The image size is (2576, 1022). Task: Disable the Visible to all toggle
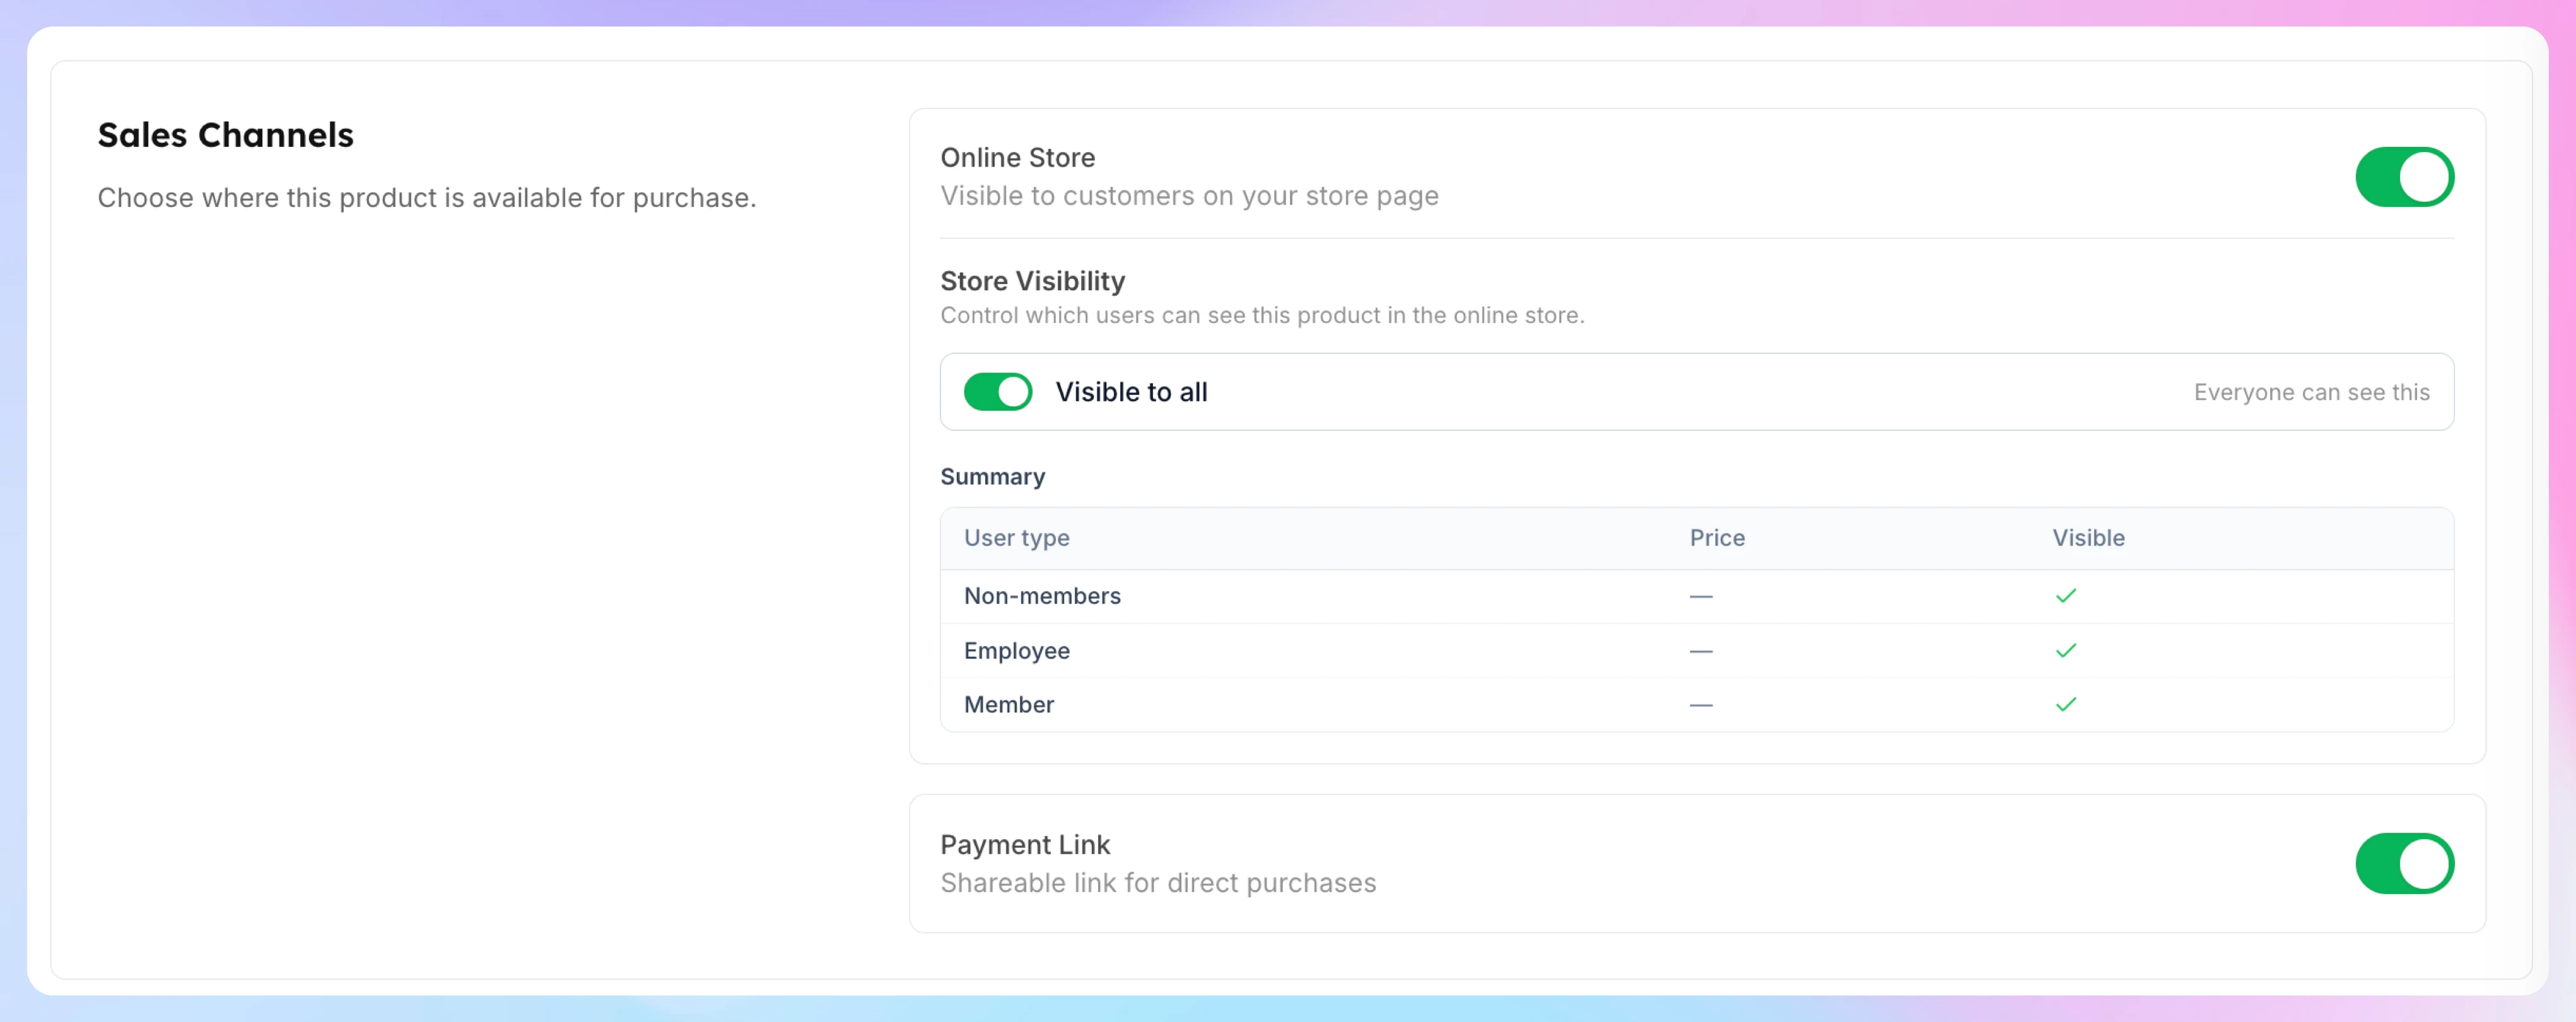pyautogui.click(x=997, y=392)
